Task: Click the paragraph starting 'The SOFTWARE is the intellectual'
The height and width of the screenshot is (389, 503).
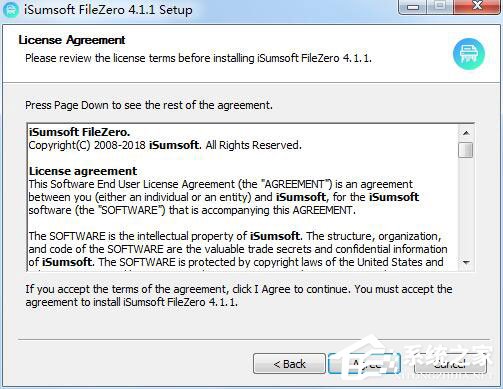Action: tap(238, 249)
